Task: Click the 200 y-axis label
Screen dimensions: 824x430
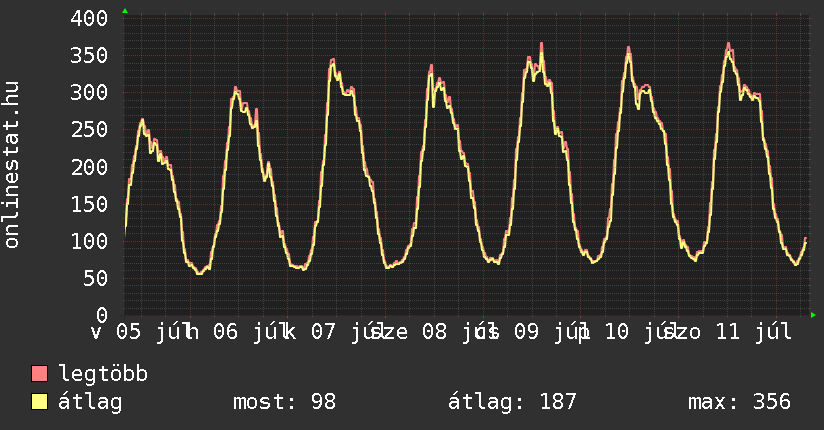Action: [x=89, y=167]
